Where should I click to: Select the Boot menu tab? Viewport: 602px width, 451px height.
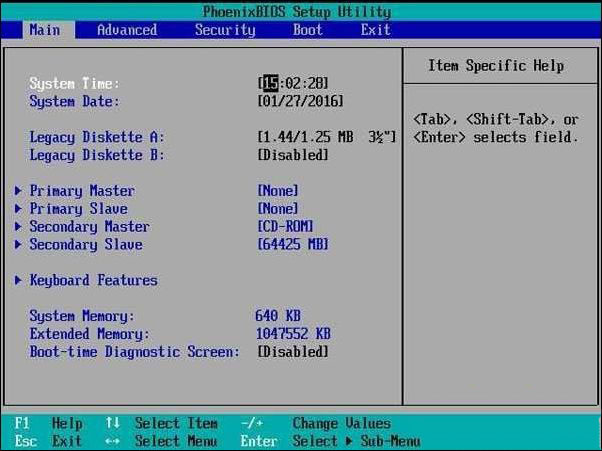[x=308, y=30]
